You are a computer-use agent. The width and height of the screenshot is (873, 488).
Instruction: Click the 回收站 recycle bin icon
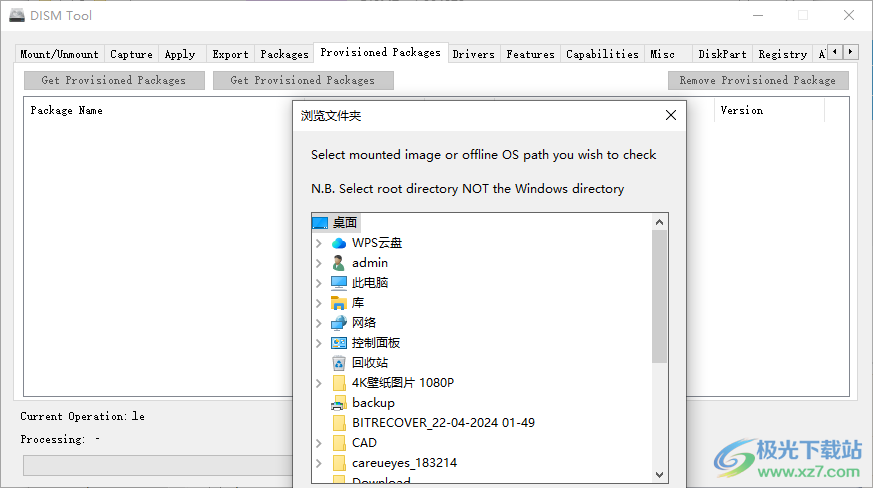[339, 363]
